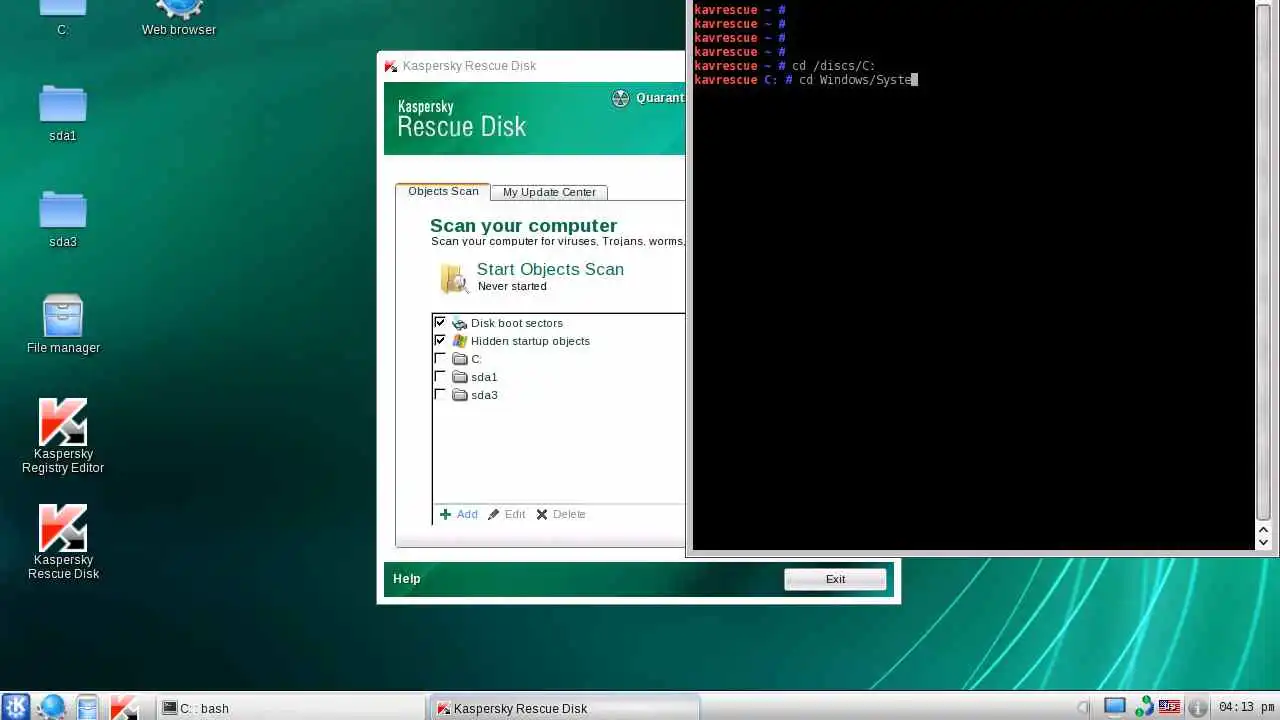This screenshot has height=720, width=1280.
Task: Check the sda1 scan checkbox
Action: [x=440, y=377]
